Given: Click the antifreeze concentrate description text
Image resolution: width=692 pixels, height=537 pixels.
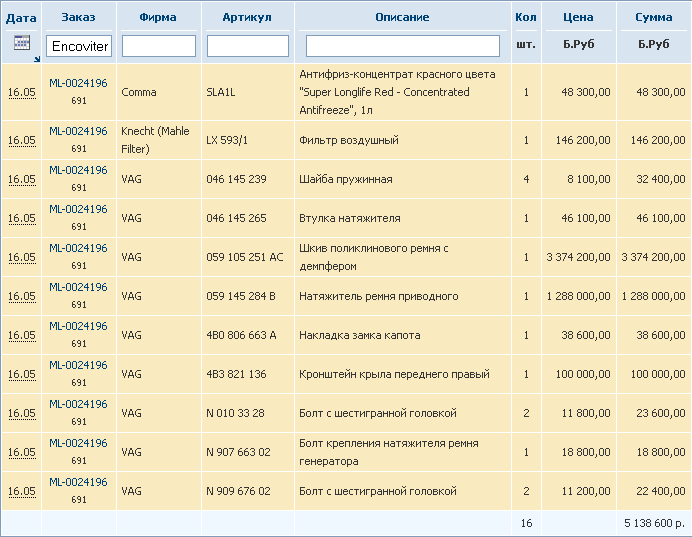Looking at the screenshot, I should (x=397, y=92).
